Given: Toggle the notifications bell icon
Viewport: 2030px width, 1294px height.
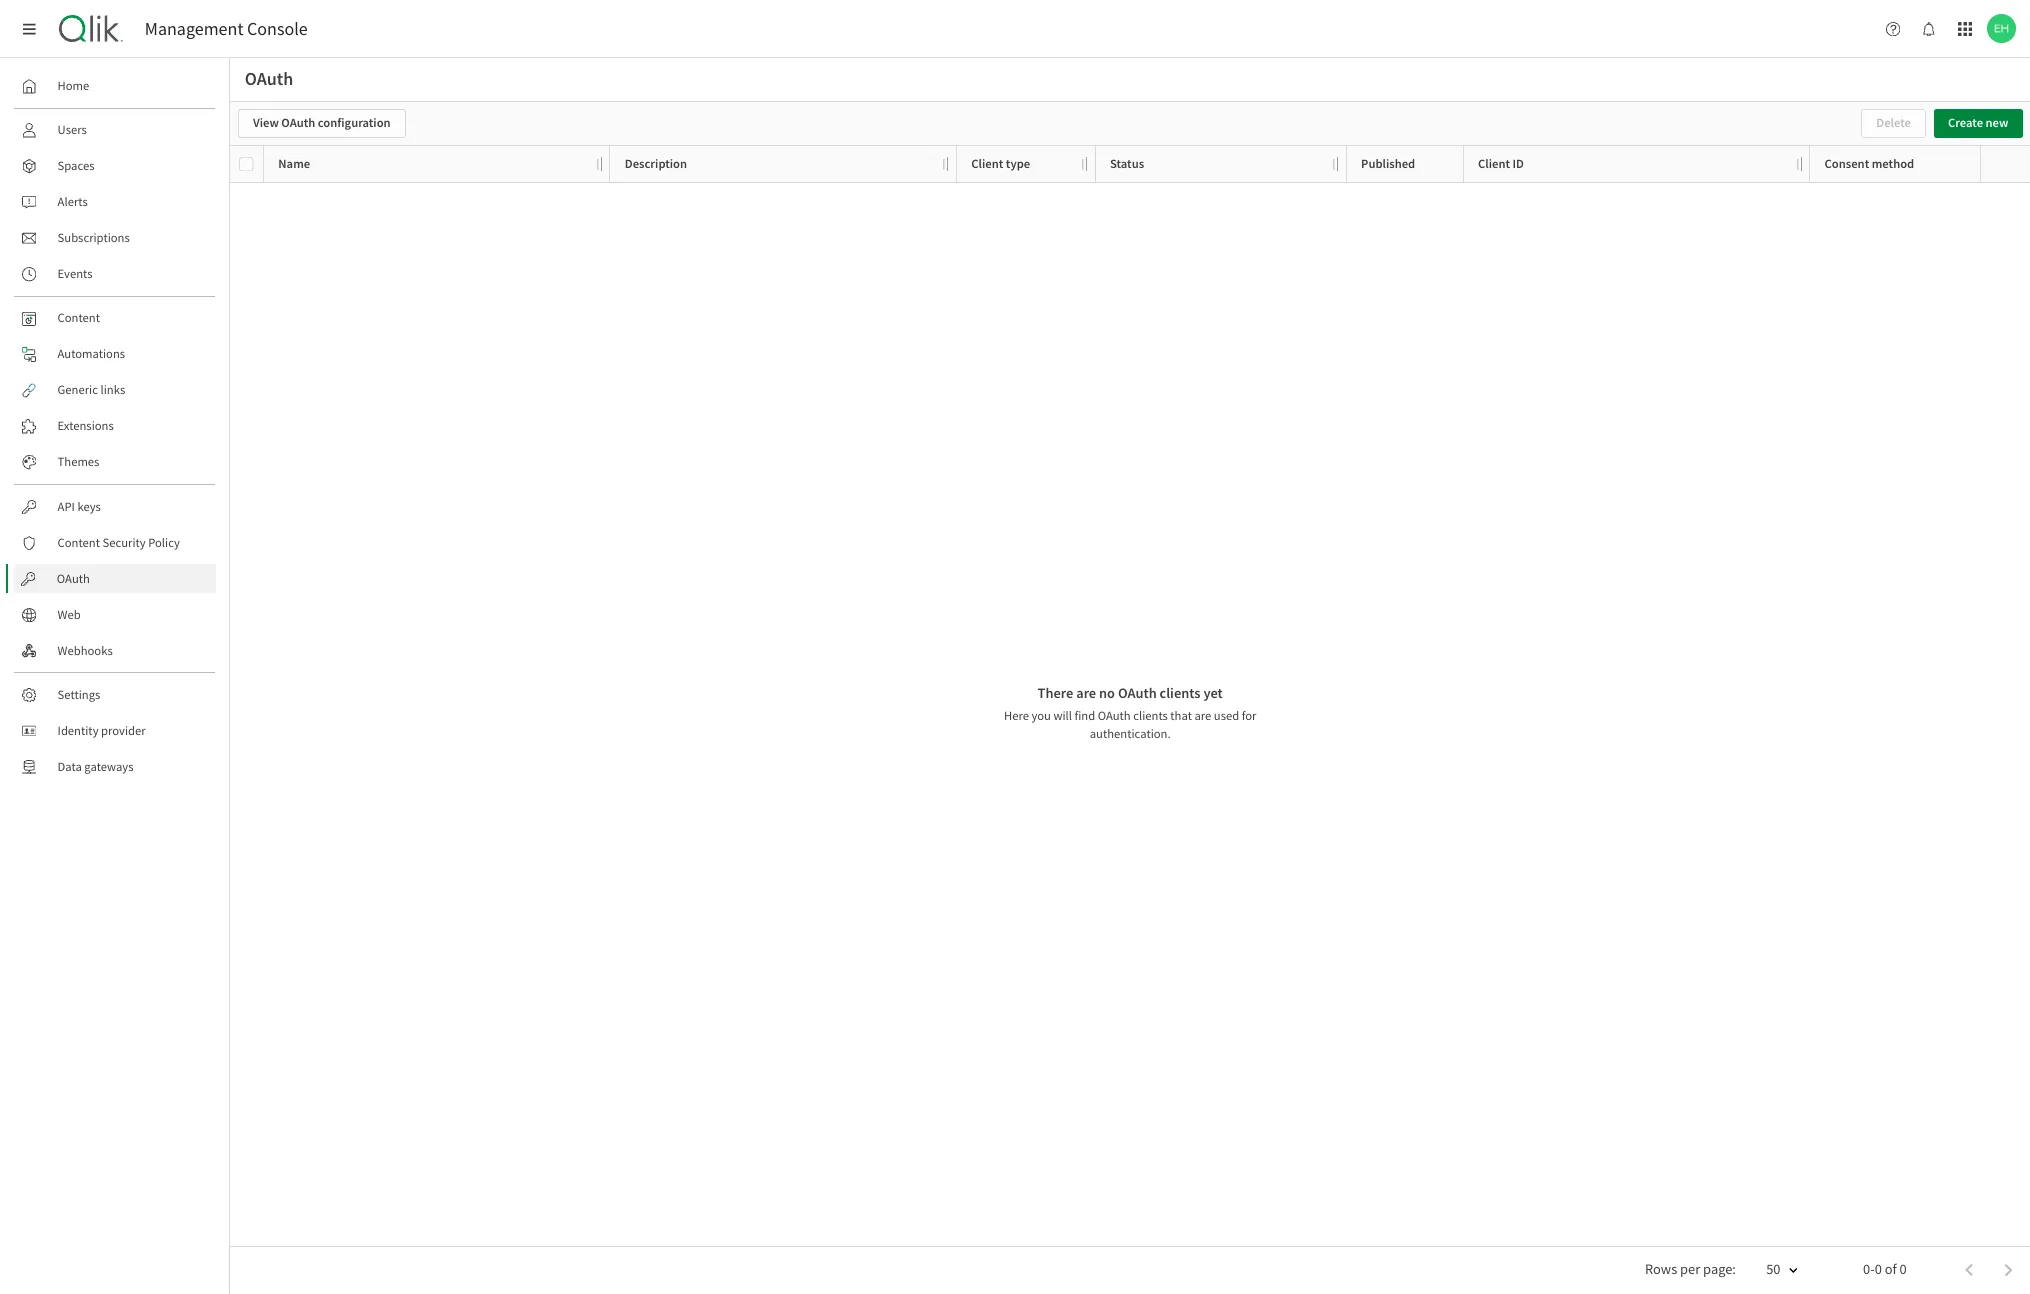Looking at the screenshot, I should (x=1929, y=30).
